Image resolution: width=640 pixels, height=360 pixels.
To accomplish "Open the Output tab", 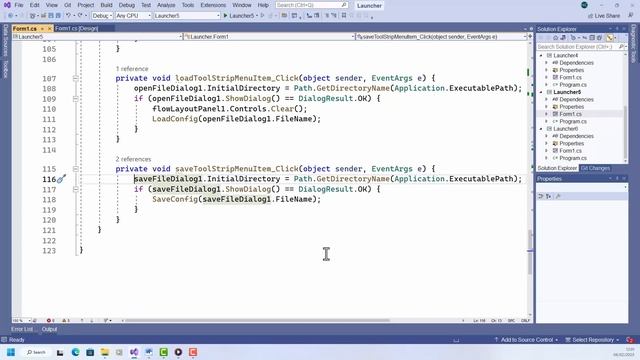I will click(x=49, y=329).
